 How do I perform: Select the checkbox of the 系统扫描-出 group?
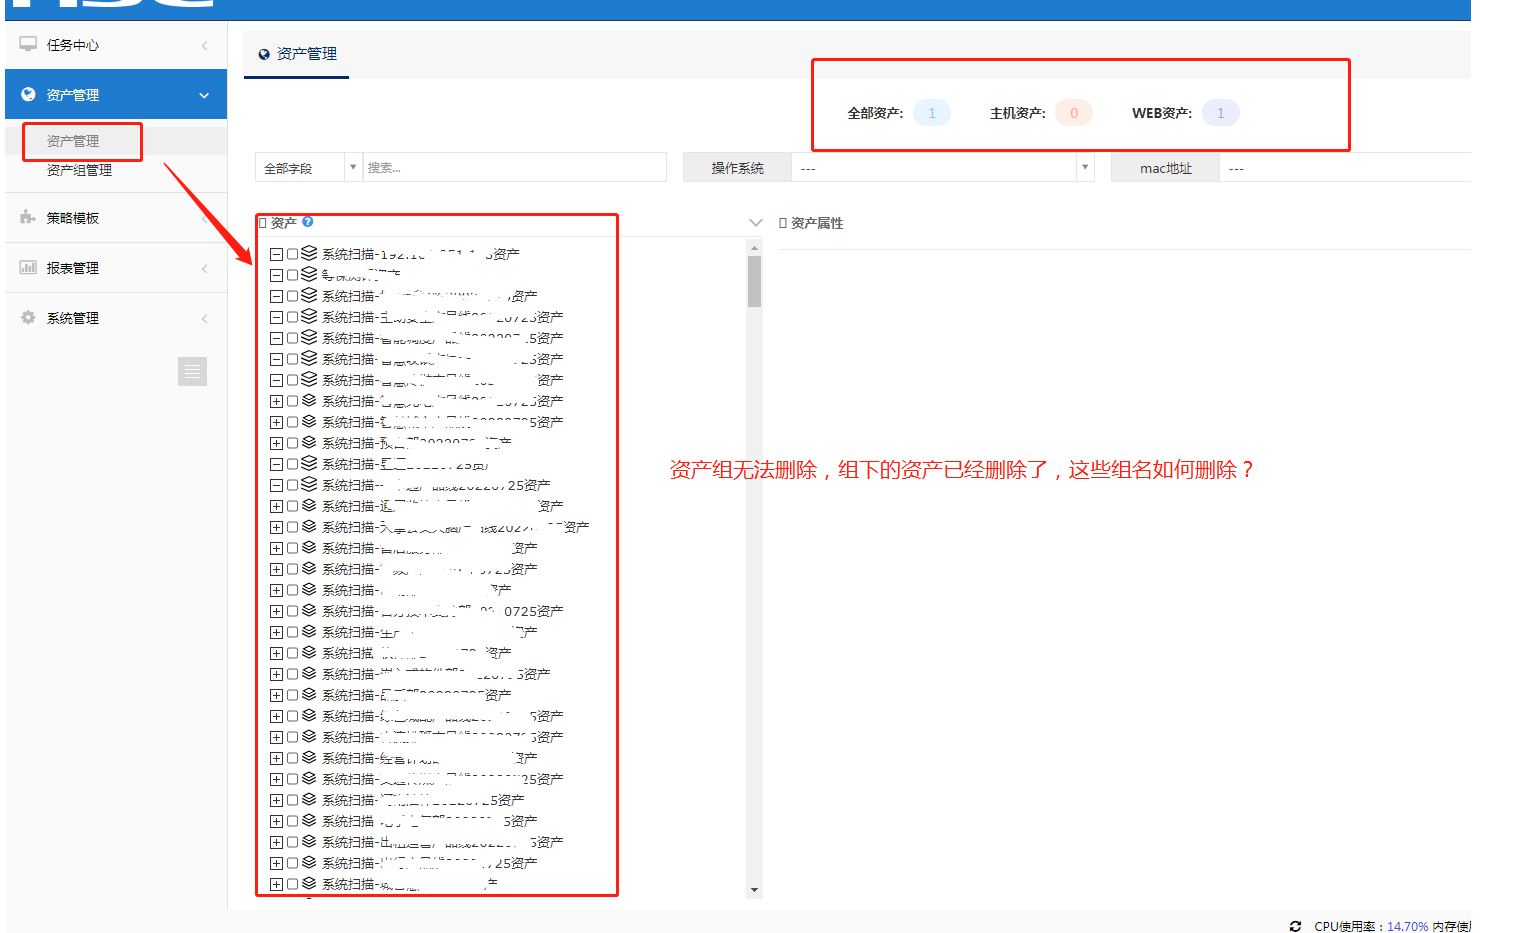click(x=292, y=842)
